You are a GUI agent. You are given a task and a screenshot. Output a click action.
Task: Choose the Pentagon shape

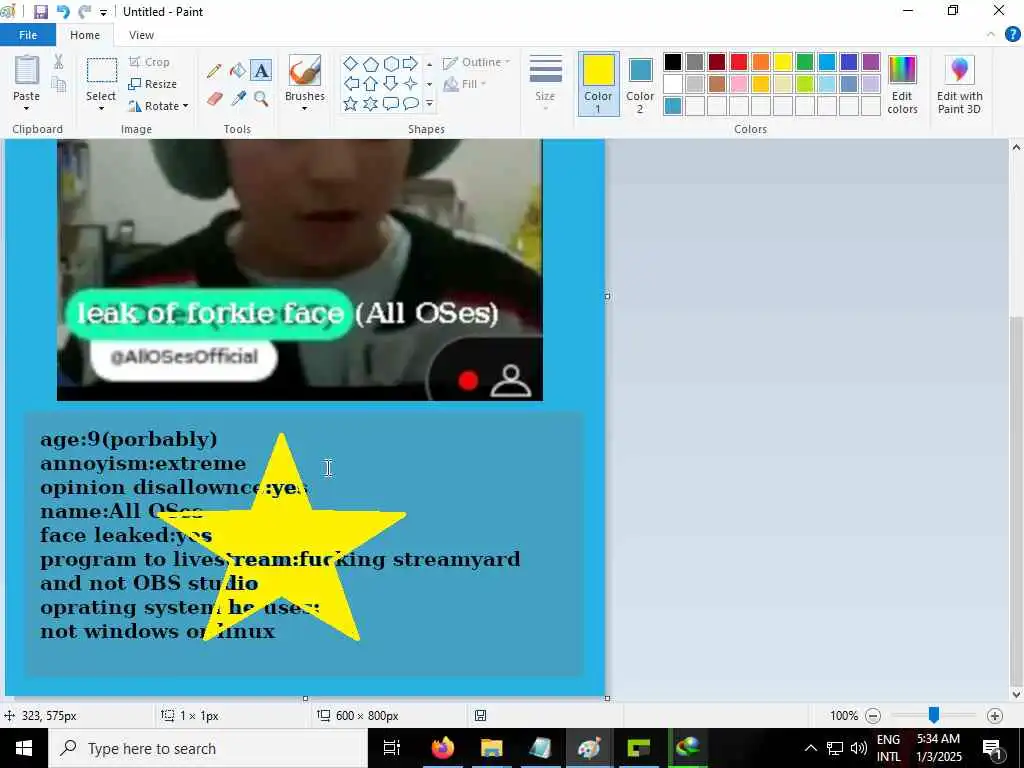370,63
